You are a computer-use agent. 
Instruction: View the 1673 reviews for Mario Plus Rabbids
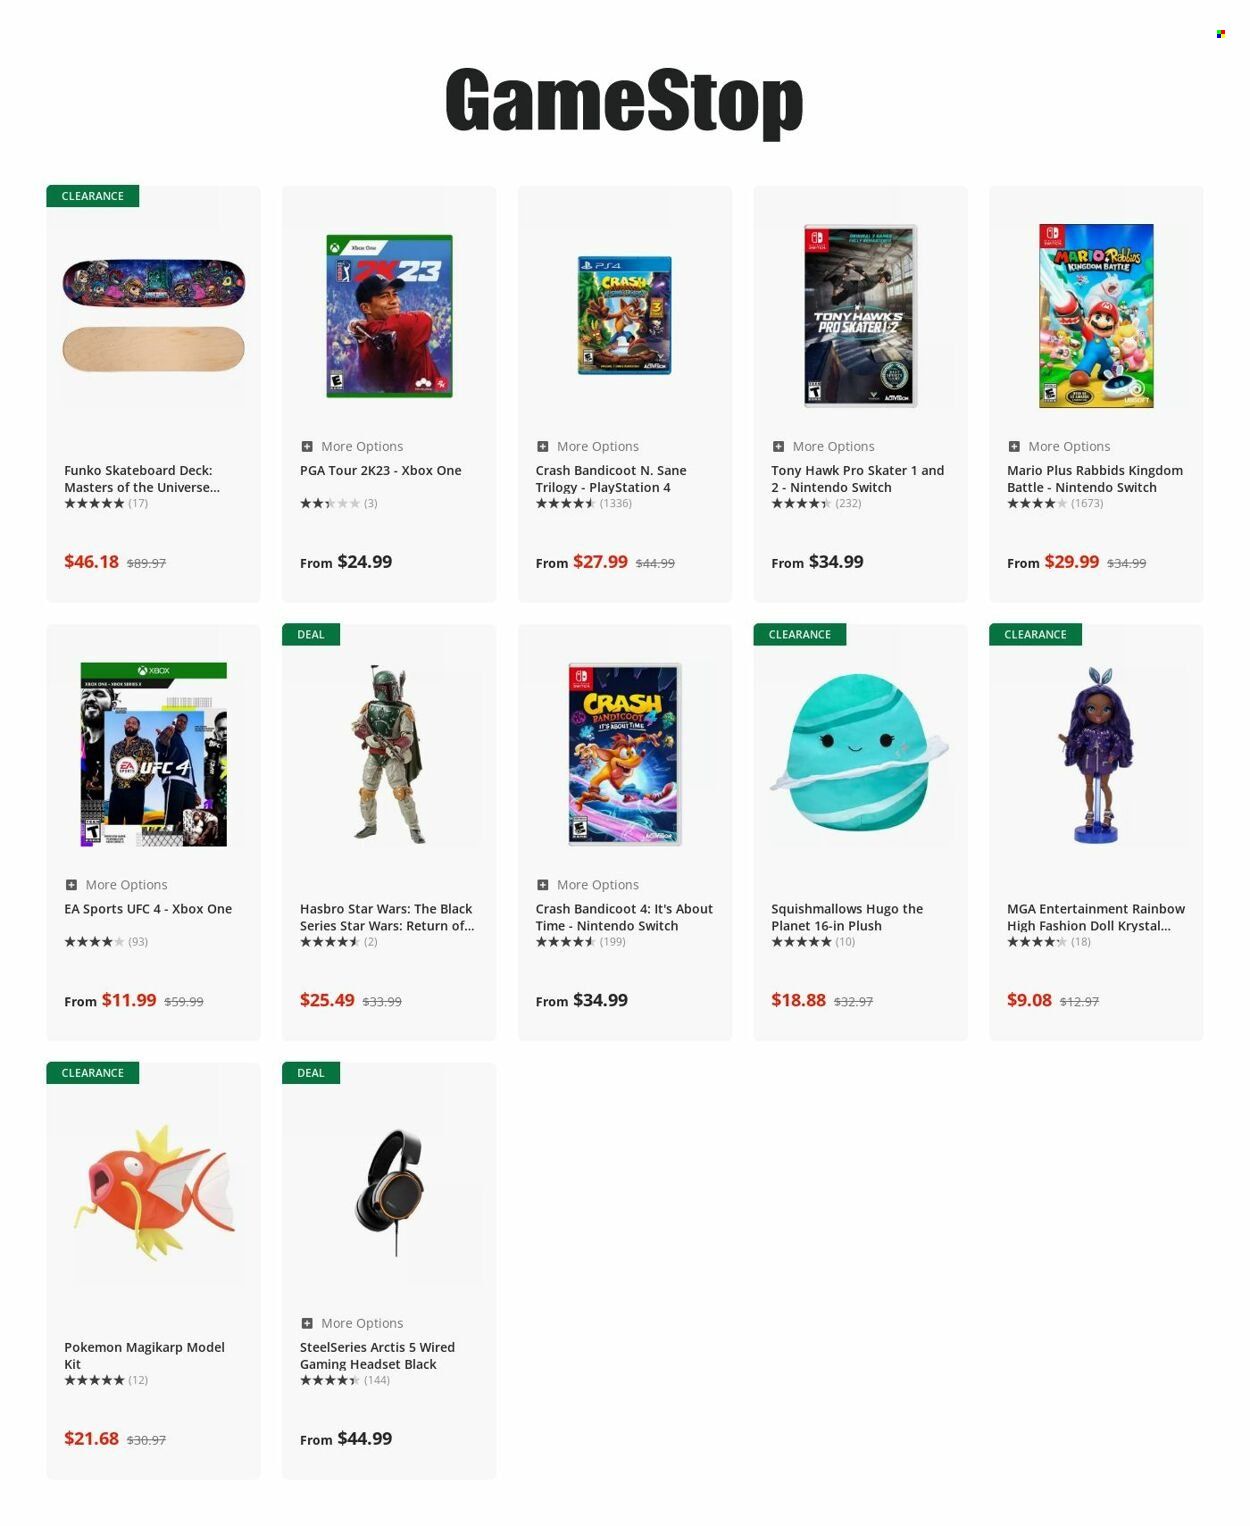pyautogui.click(x=1087, y=503)
